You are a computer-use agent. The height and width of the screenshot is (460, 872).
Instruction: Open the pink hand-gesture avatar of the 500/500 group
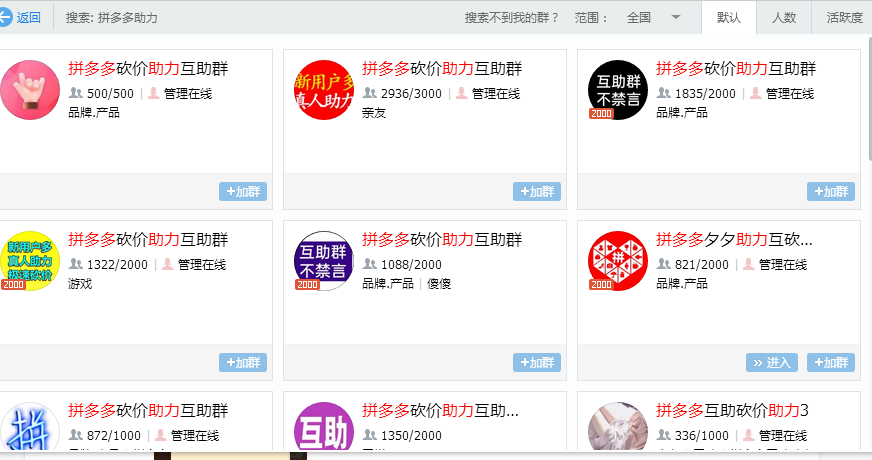pos(29,90)
